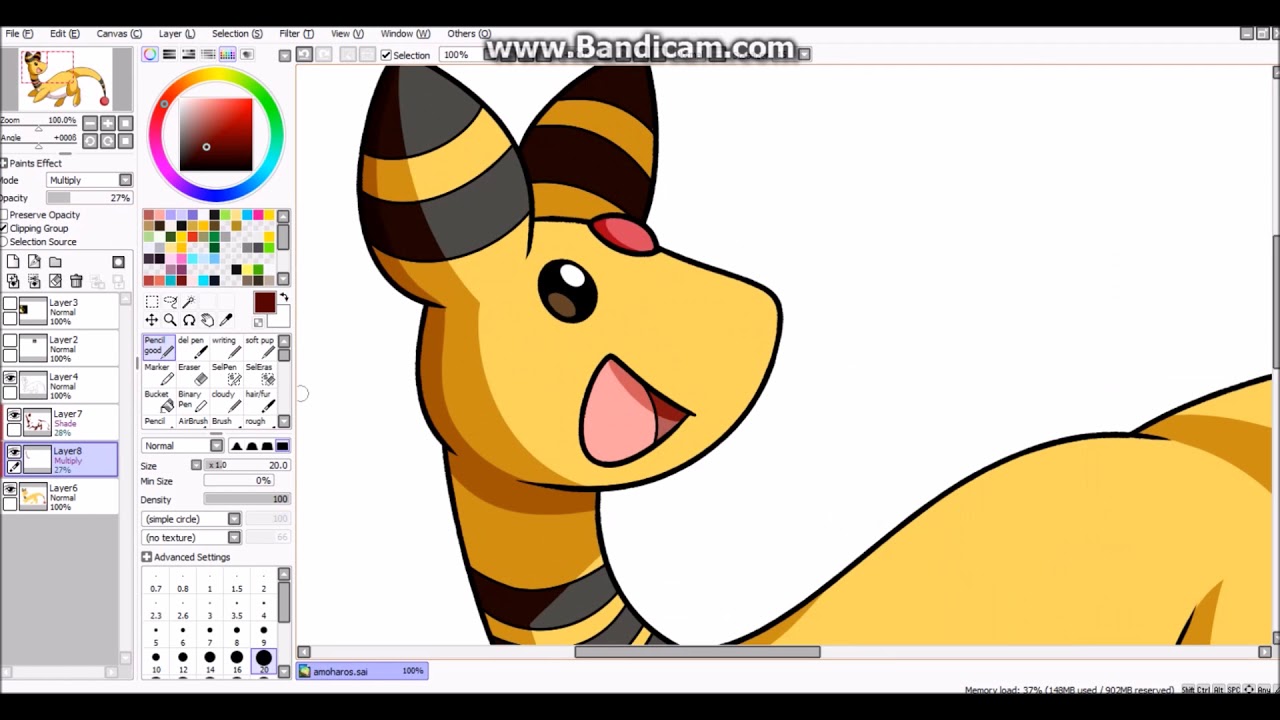Hide Layer4 using its eye icon
The image size is (1280, 720).
click(x=10, y=378)
